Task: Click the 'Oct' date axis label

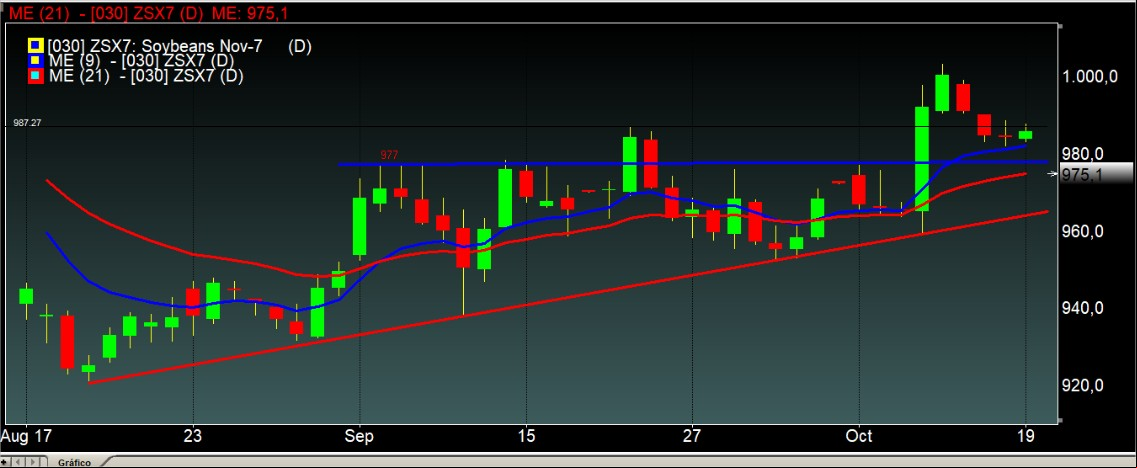Action: 860,437
